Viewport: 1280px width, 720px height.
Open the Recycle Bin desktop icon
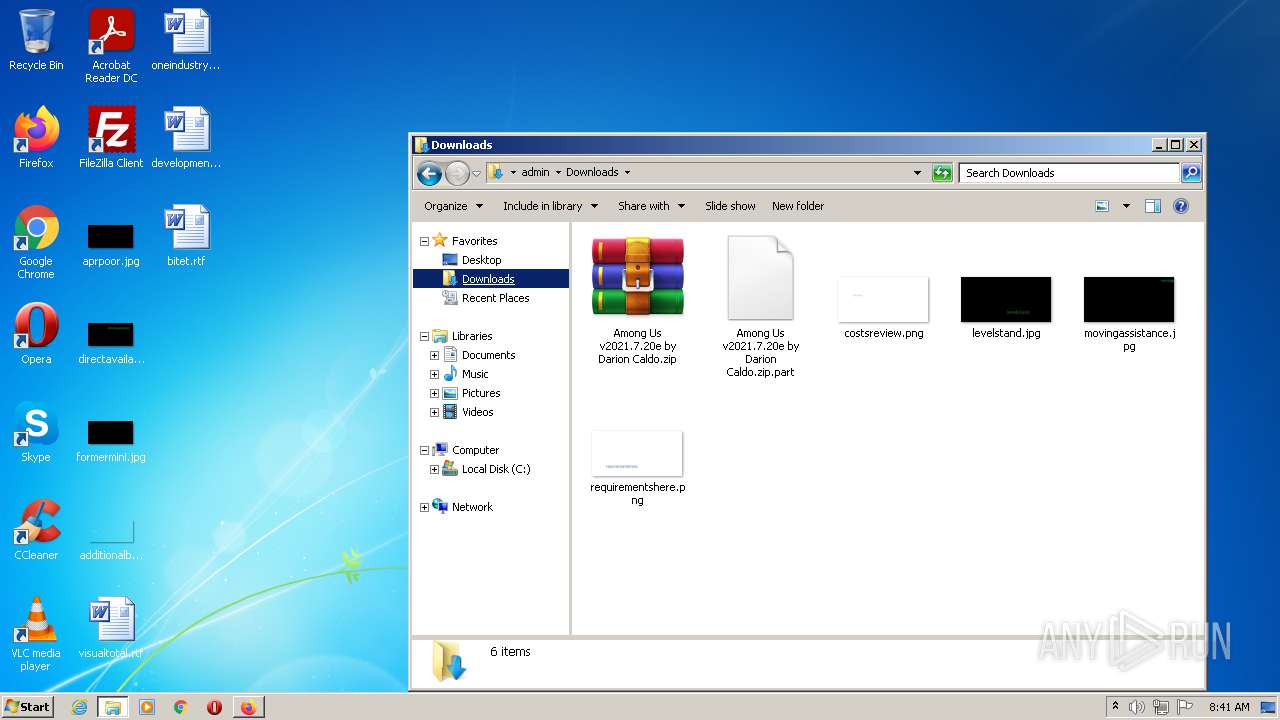(x=36, y=40)
